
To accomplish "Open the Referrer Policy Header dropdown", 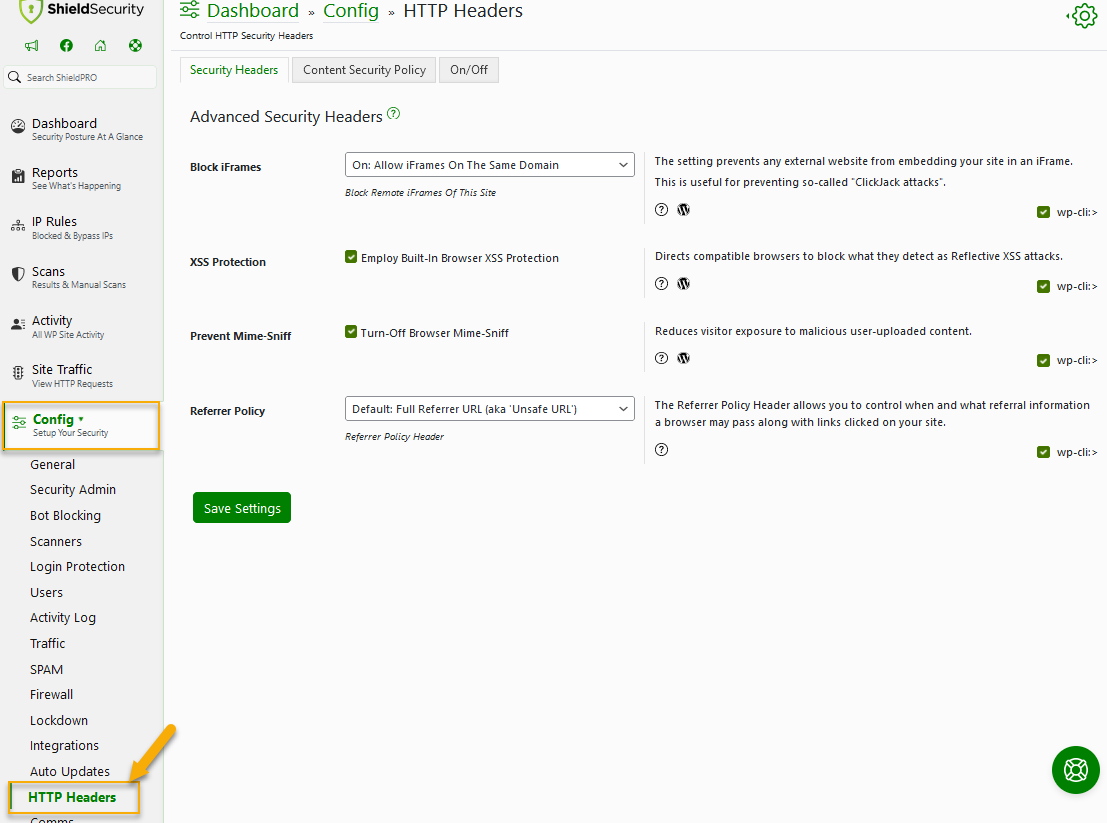I will tap(489, 408).
